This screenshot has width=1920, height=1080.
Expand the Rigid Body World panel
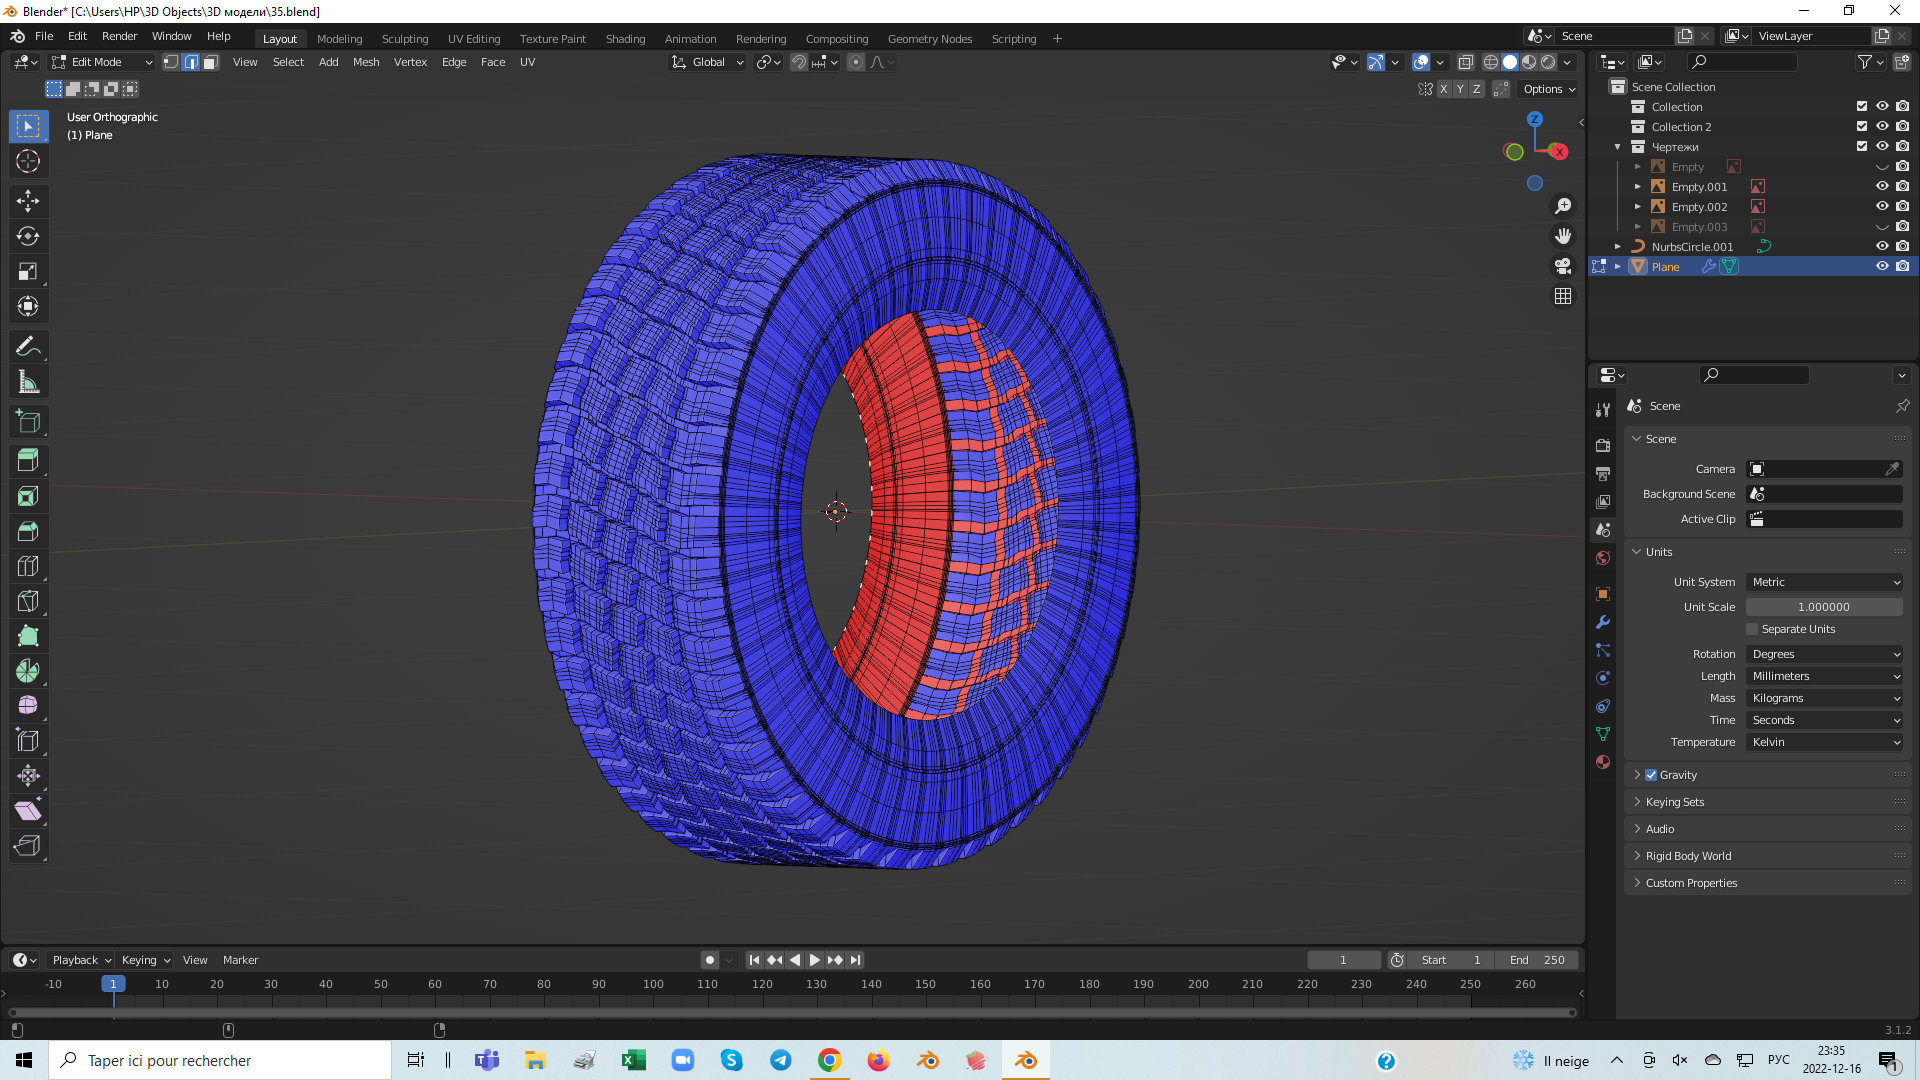(x=1688, y=856)
